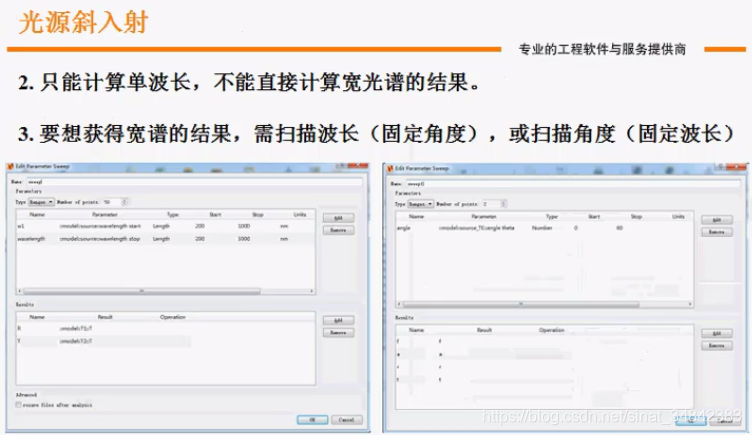
Task: Click the app icon in the wavelength sweep dialog title bar
Action: 10,166
